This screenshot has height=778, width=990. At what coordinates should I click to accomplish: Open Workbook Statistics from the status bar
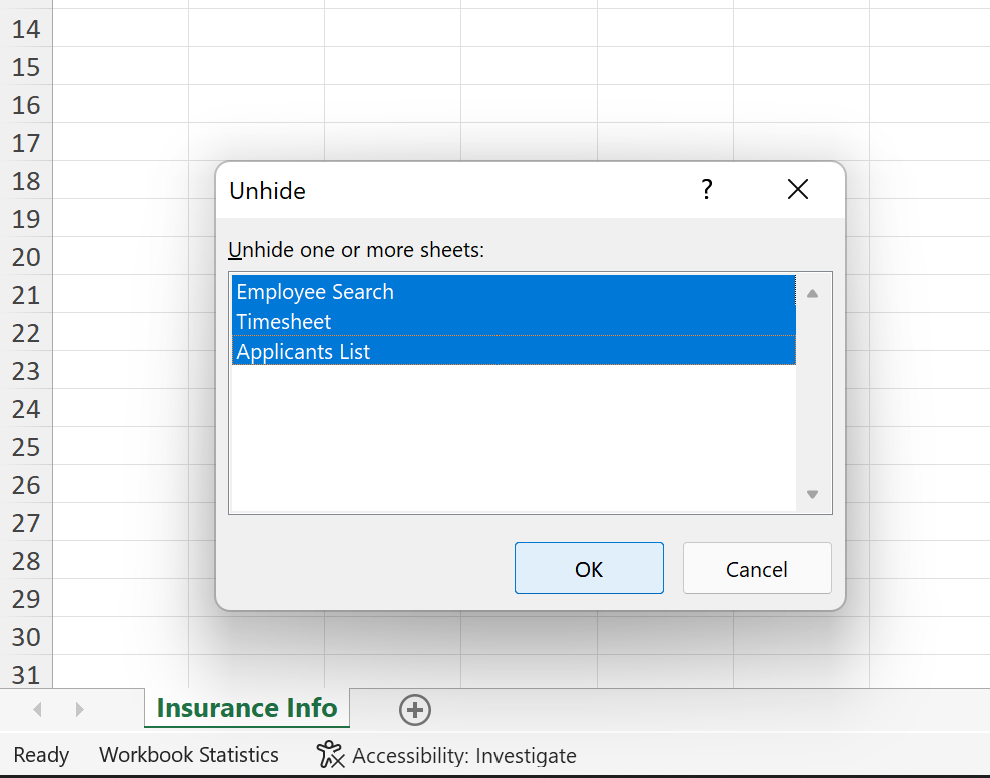[x=189, y=755]
